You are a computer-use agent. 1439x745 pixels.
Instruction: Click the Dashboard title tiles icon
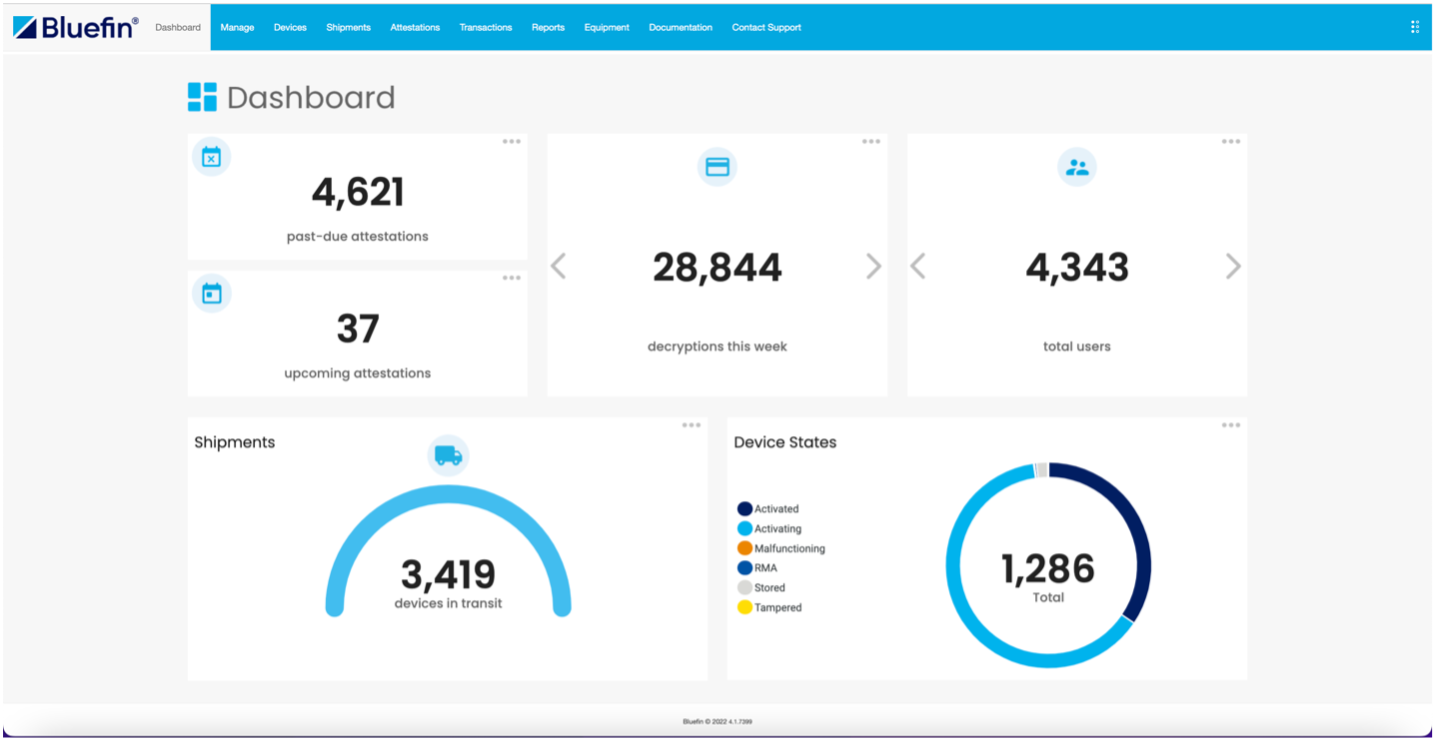pyautogui.click(x=202, y=97)
